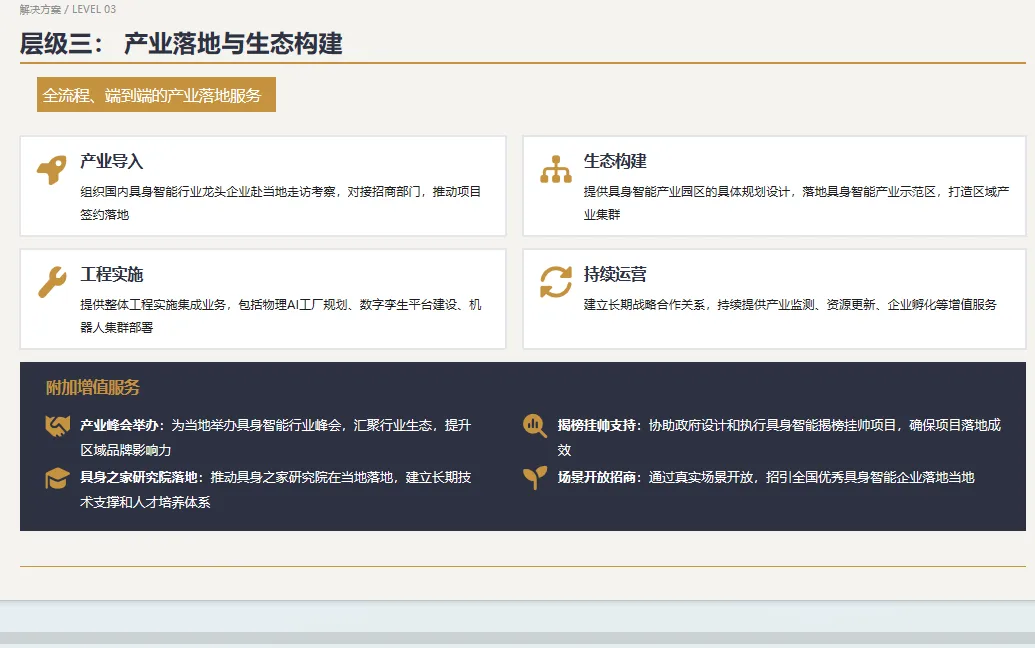Image resolution: width=1035 pixels, height=648 pixels.
Task: Click the 附加增值服务 section heading
Action: pos(93,387)
